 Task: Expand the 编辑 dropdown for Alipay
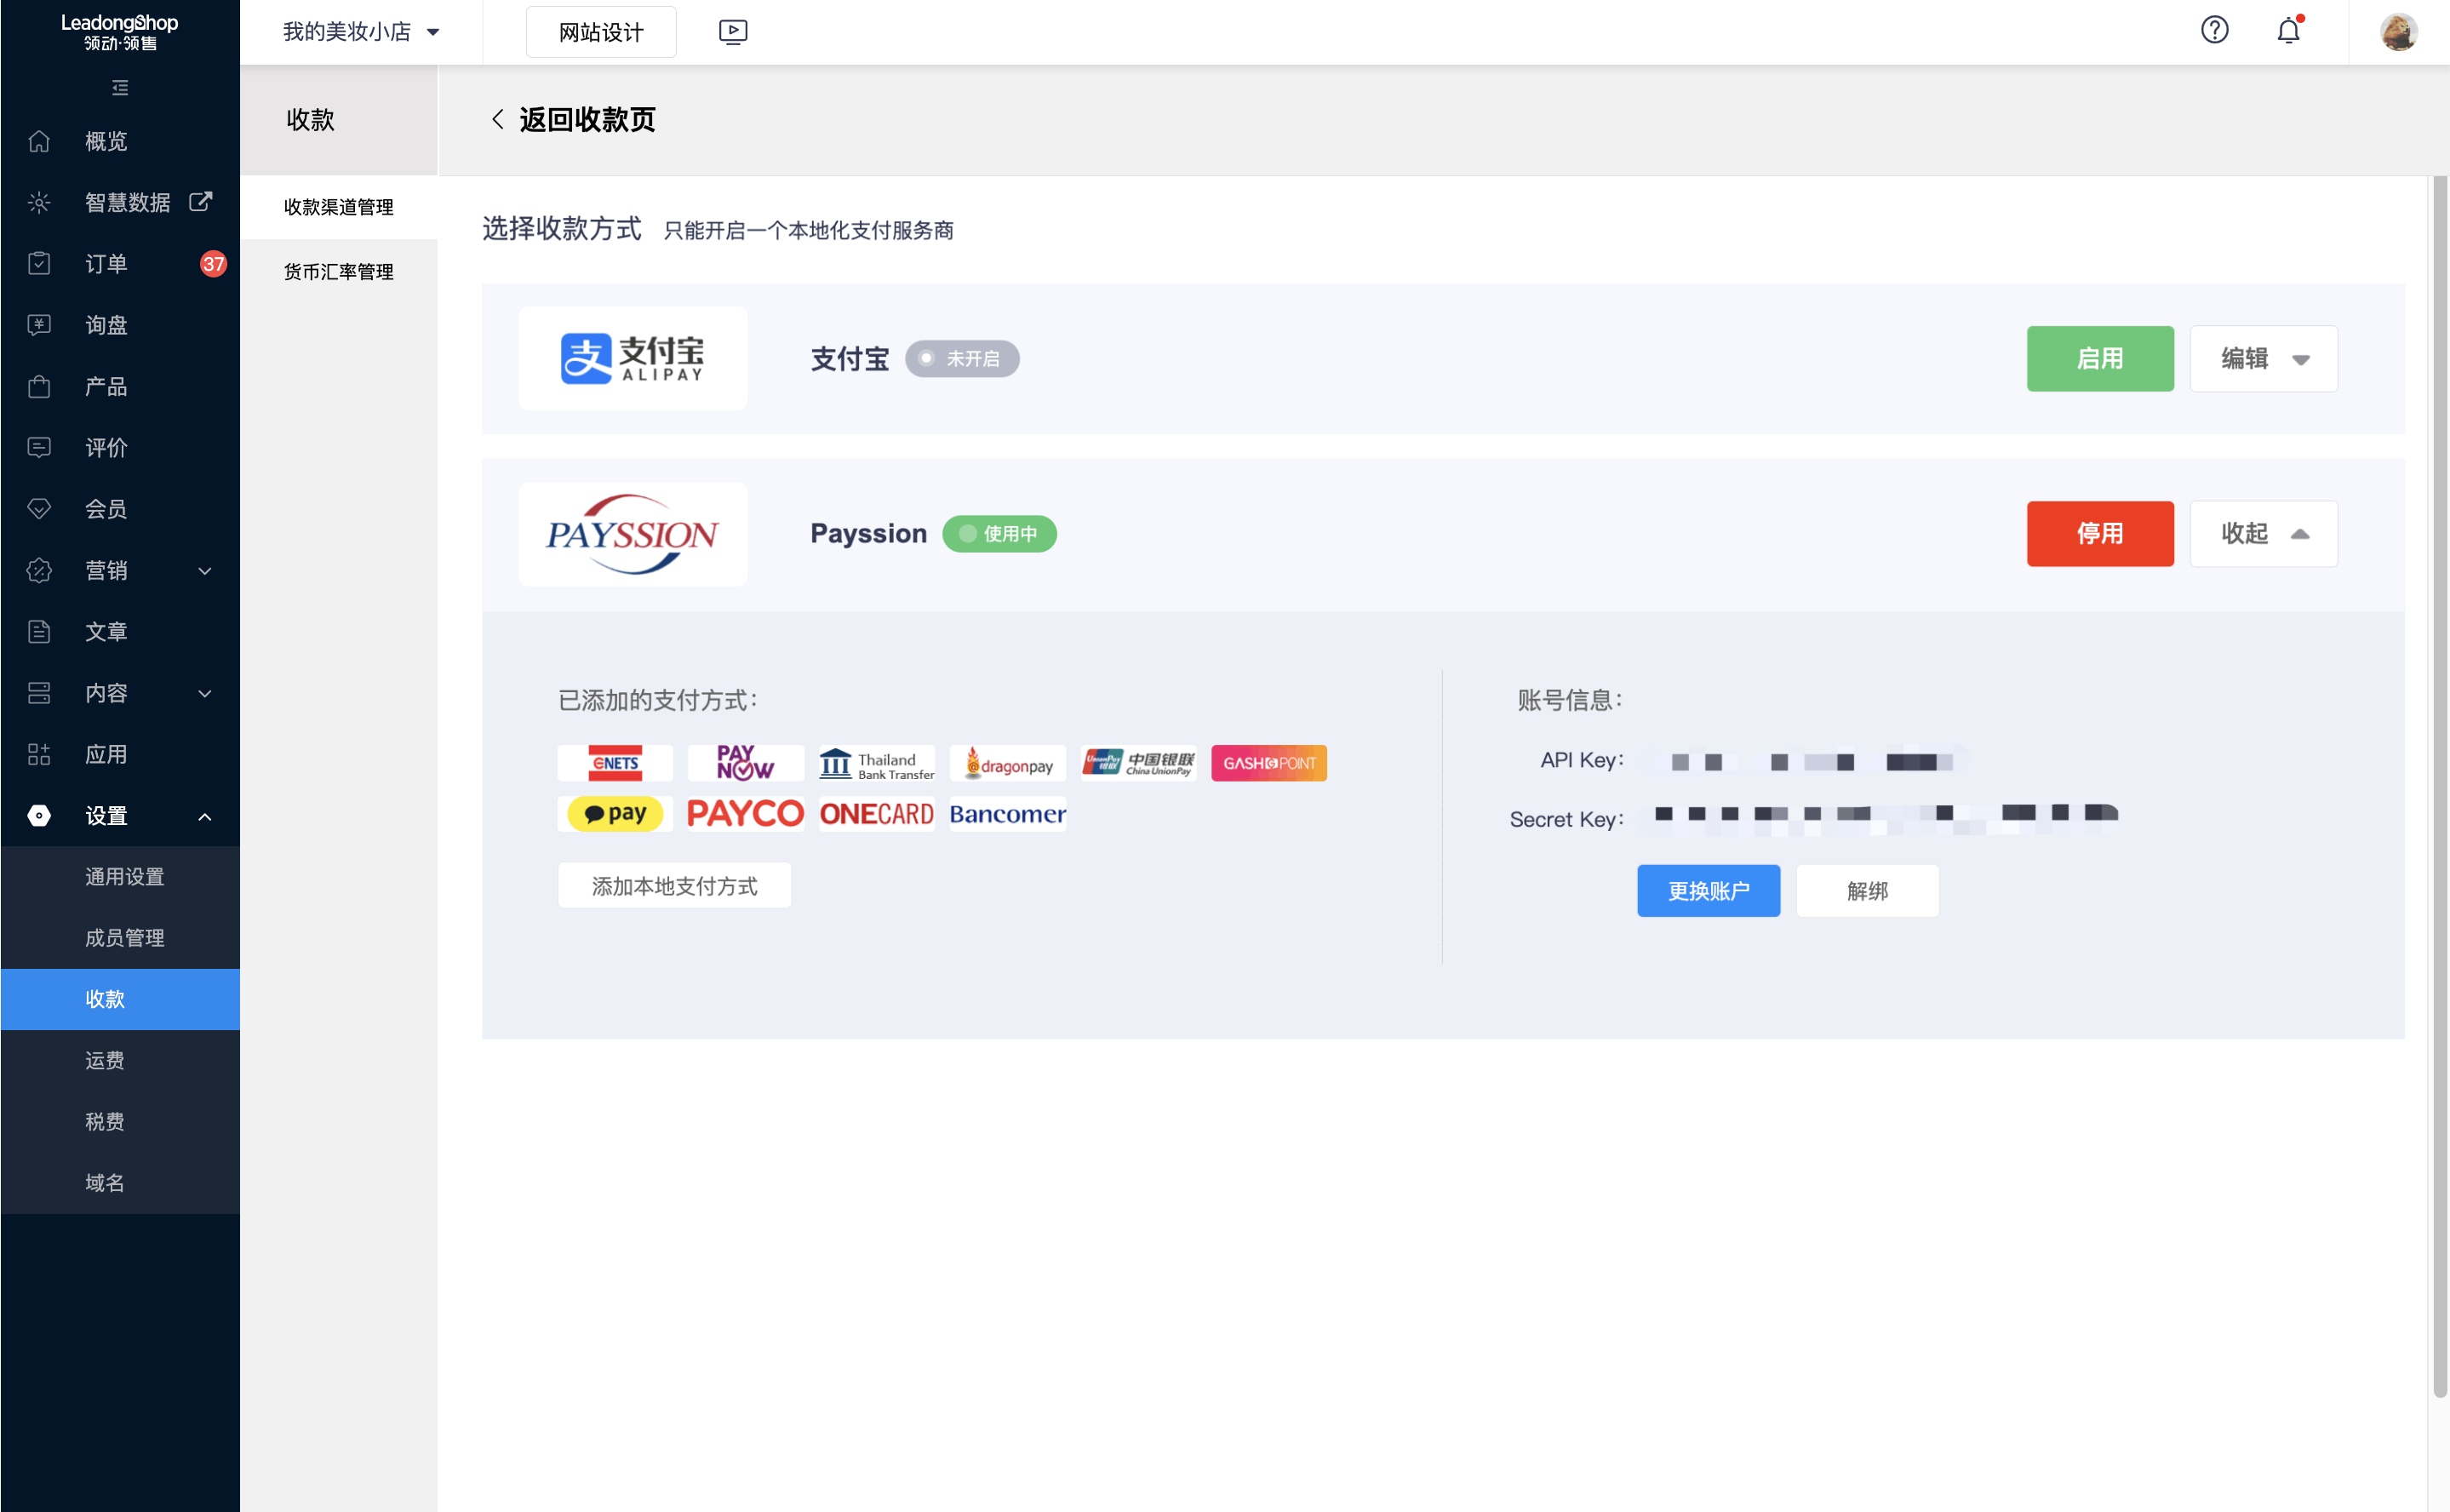coord(2263,358)
